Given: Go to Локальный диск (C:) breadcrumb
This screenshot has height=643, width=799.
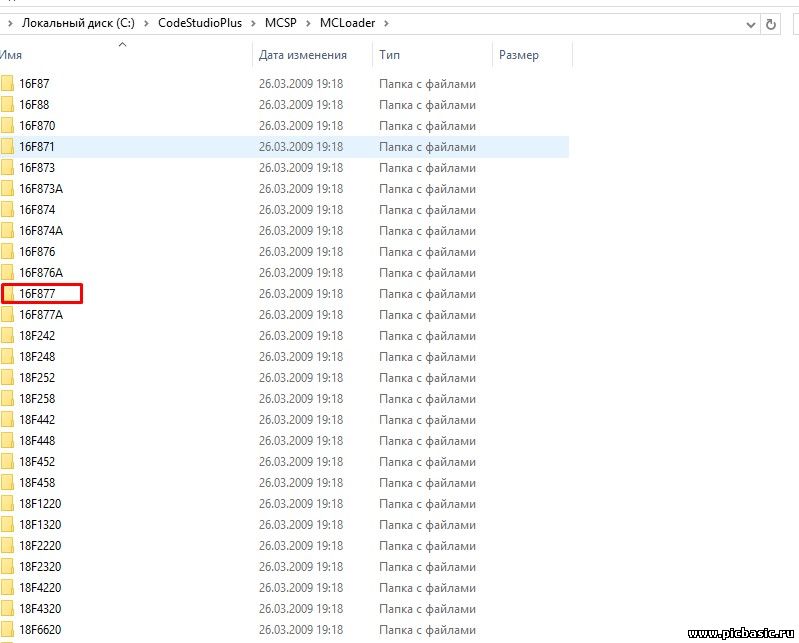Looking at the screenshot, I should coord(78,23).
